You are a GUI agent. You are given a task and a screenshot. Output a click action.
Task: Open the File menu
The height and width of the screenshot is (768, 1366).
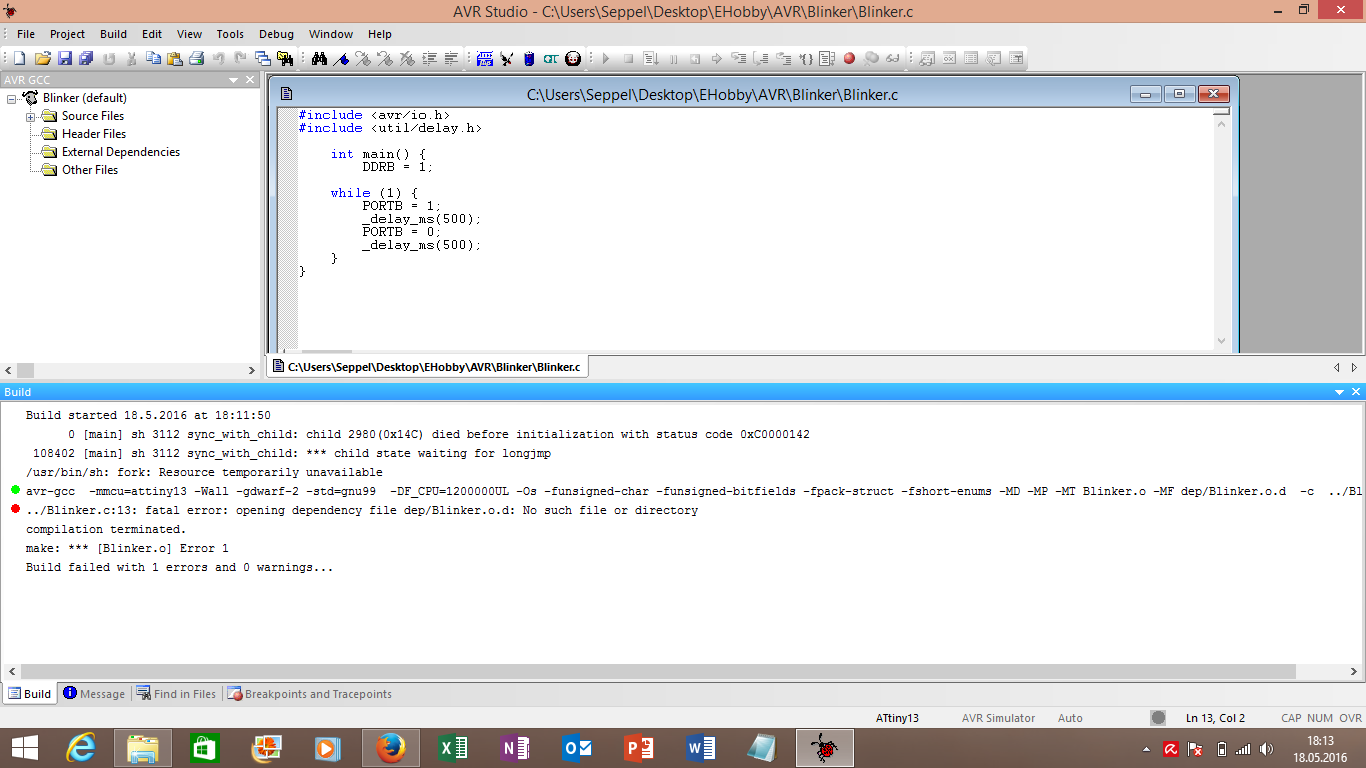coord(26,34)
